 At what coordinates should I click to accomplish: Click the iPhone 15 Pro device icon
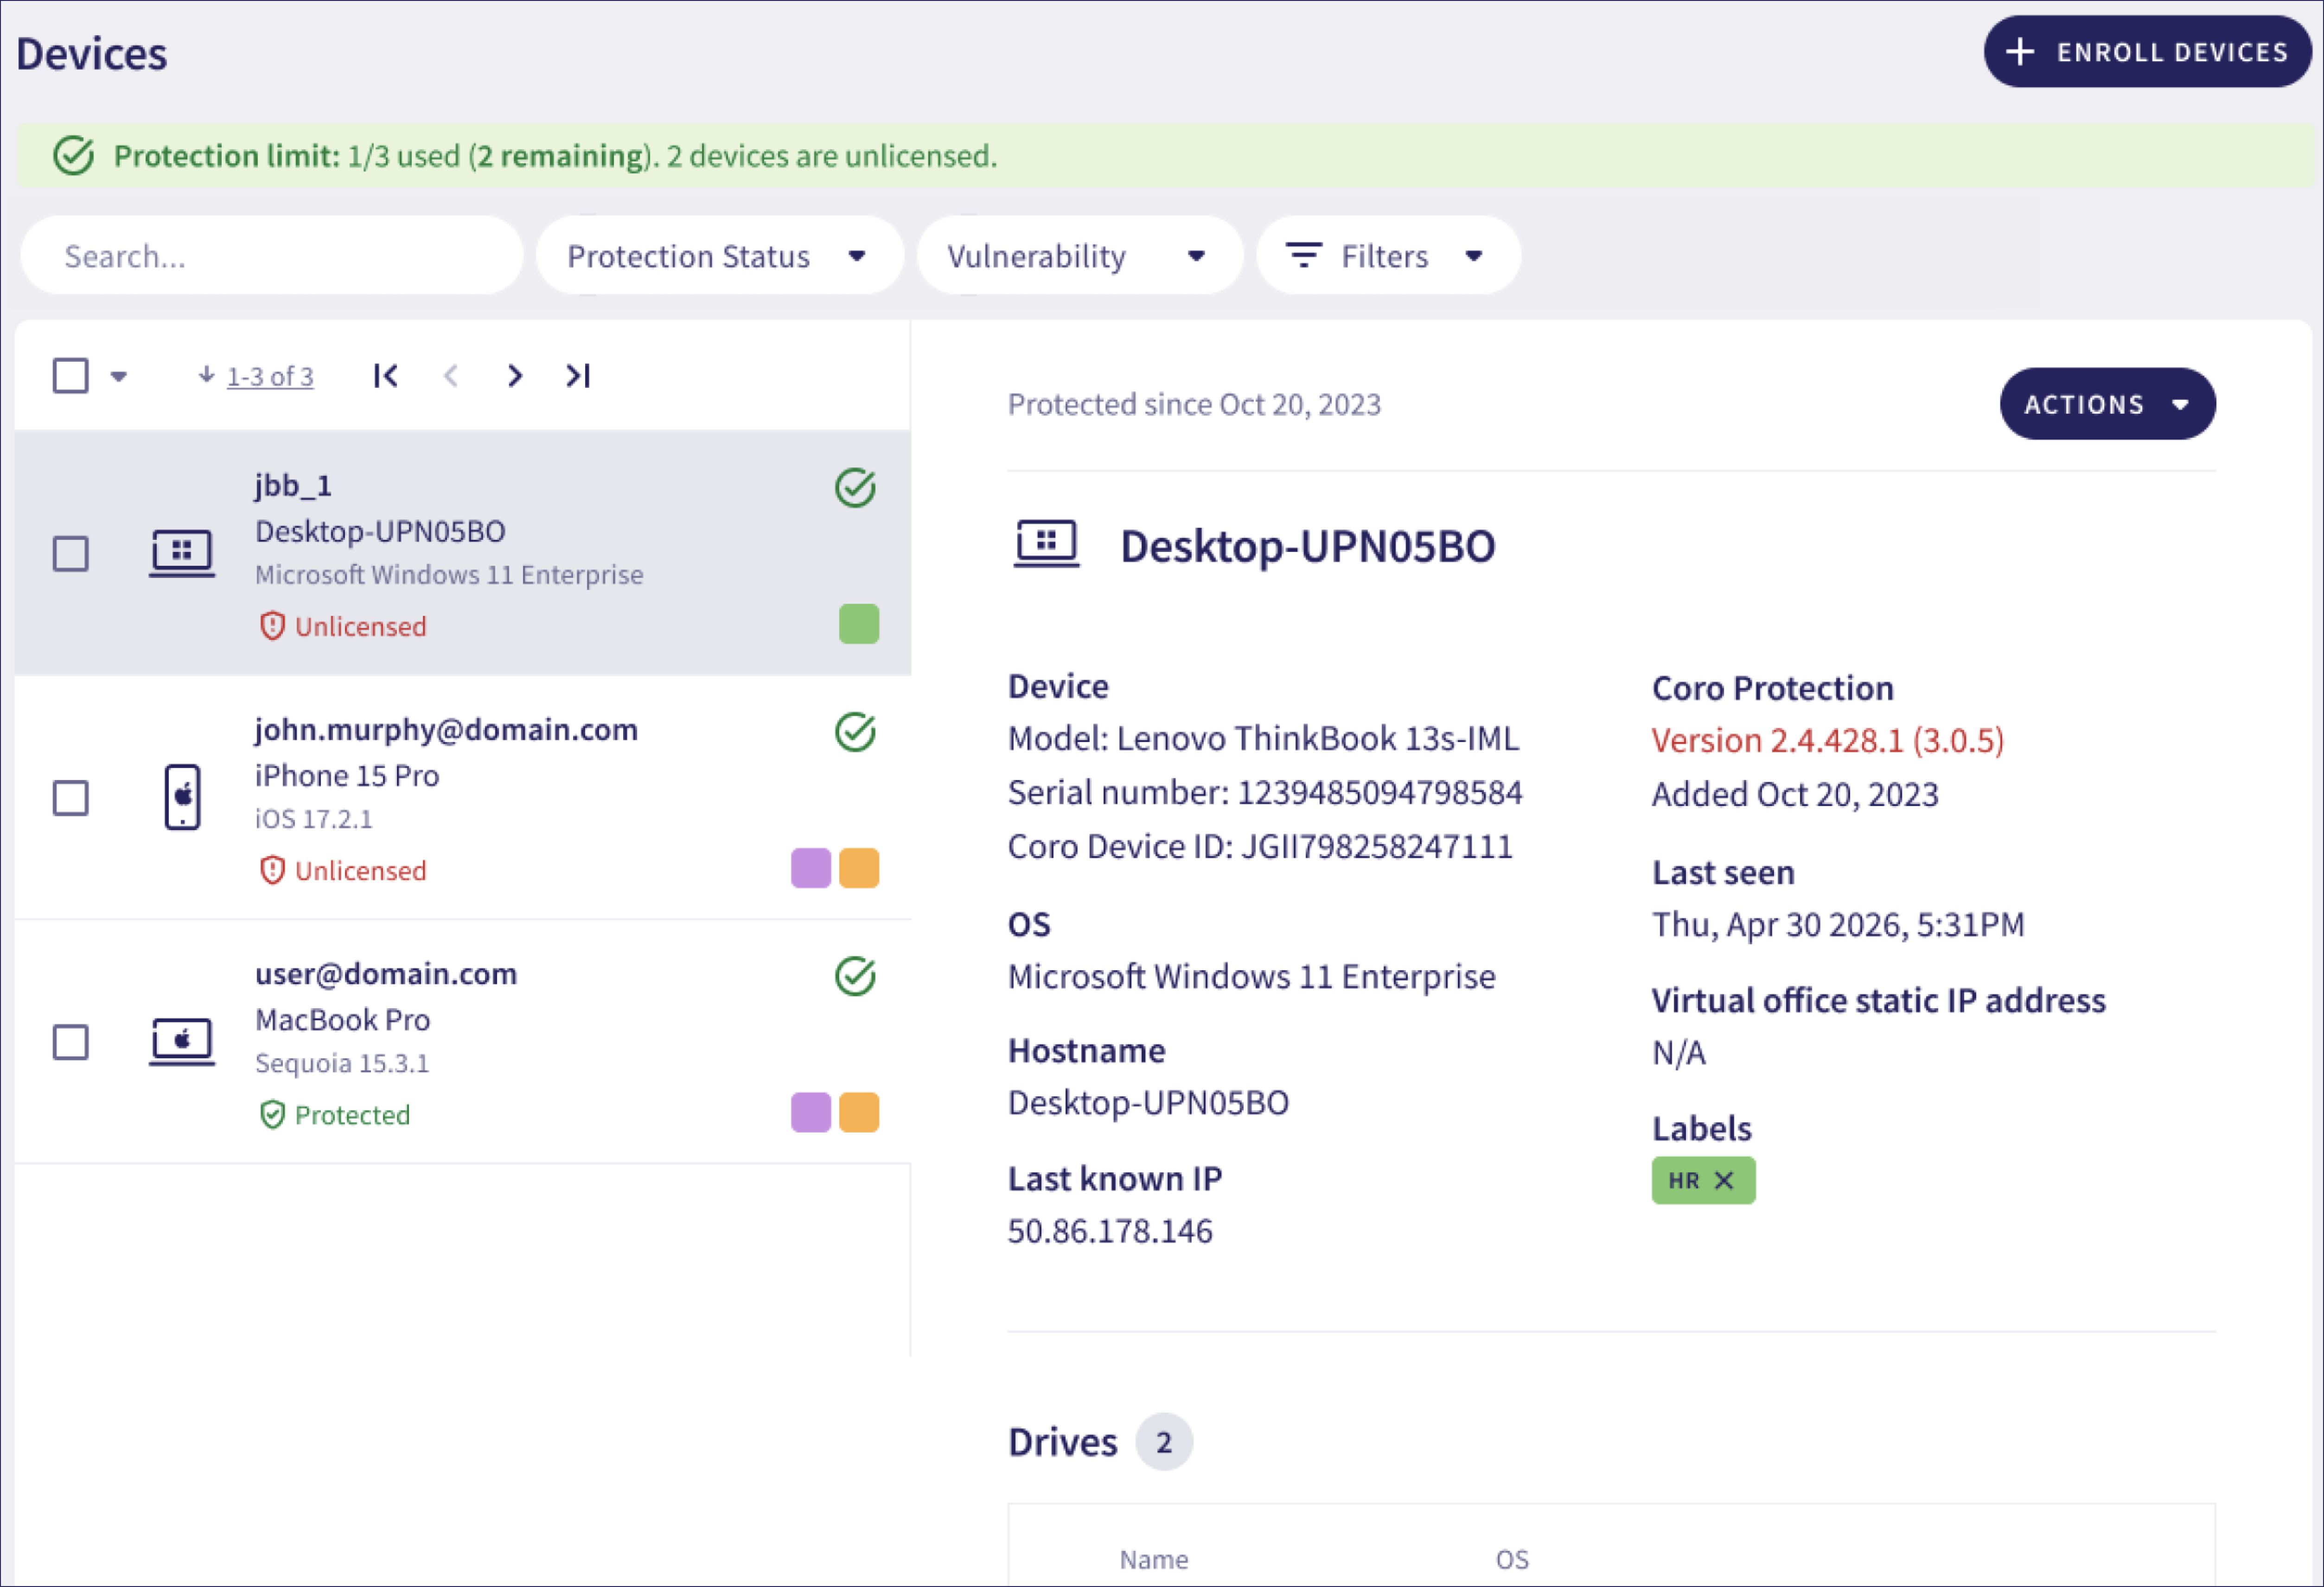click(x=182, y=797)
